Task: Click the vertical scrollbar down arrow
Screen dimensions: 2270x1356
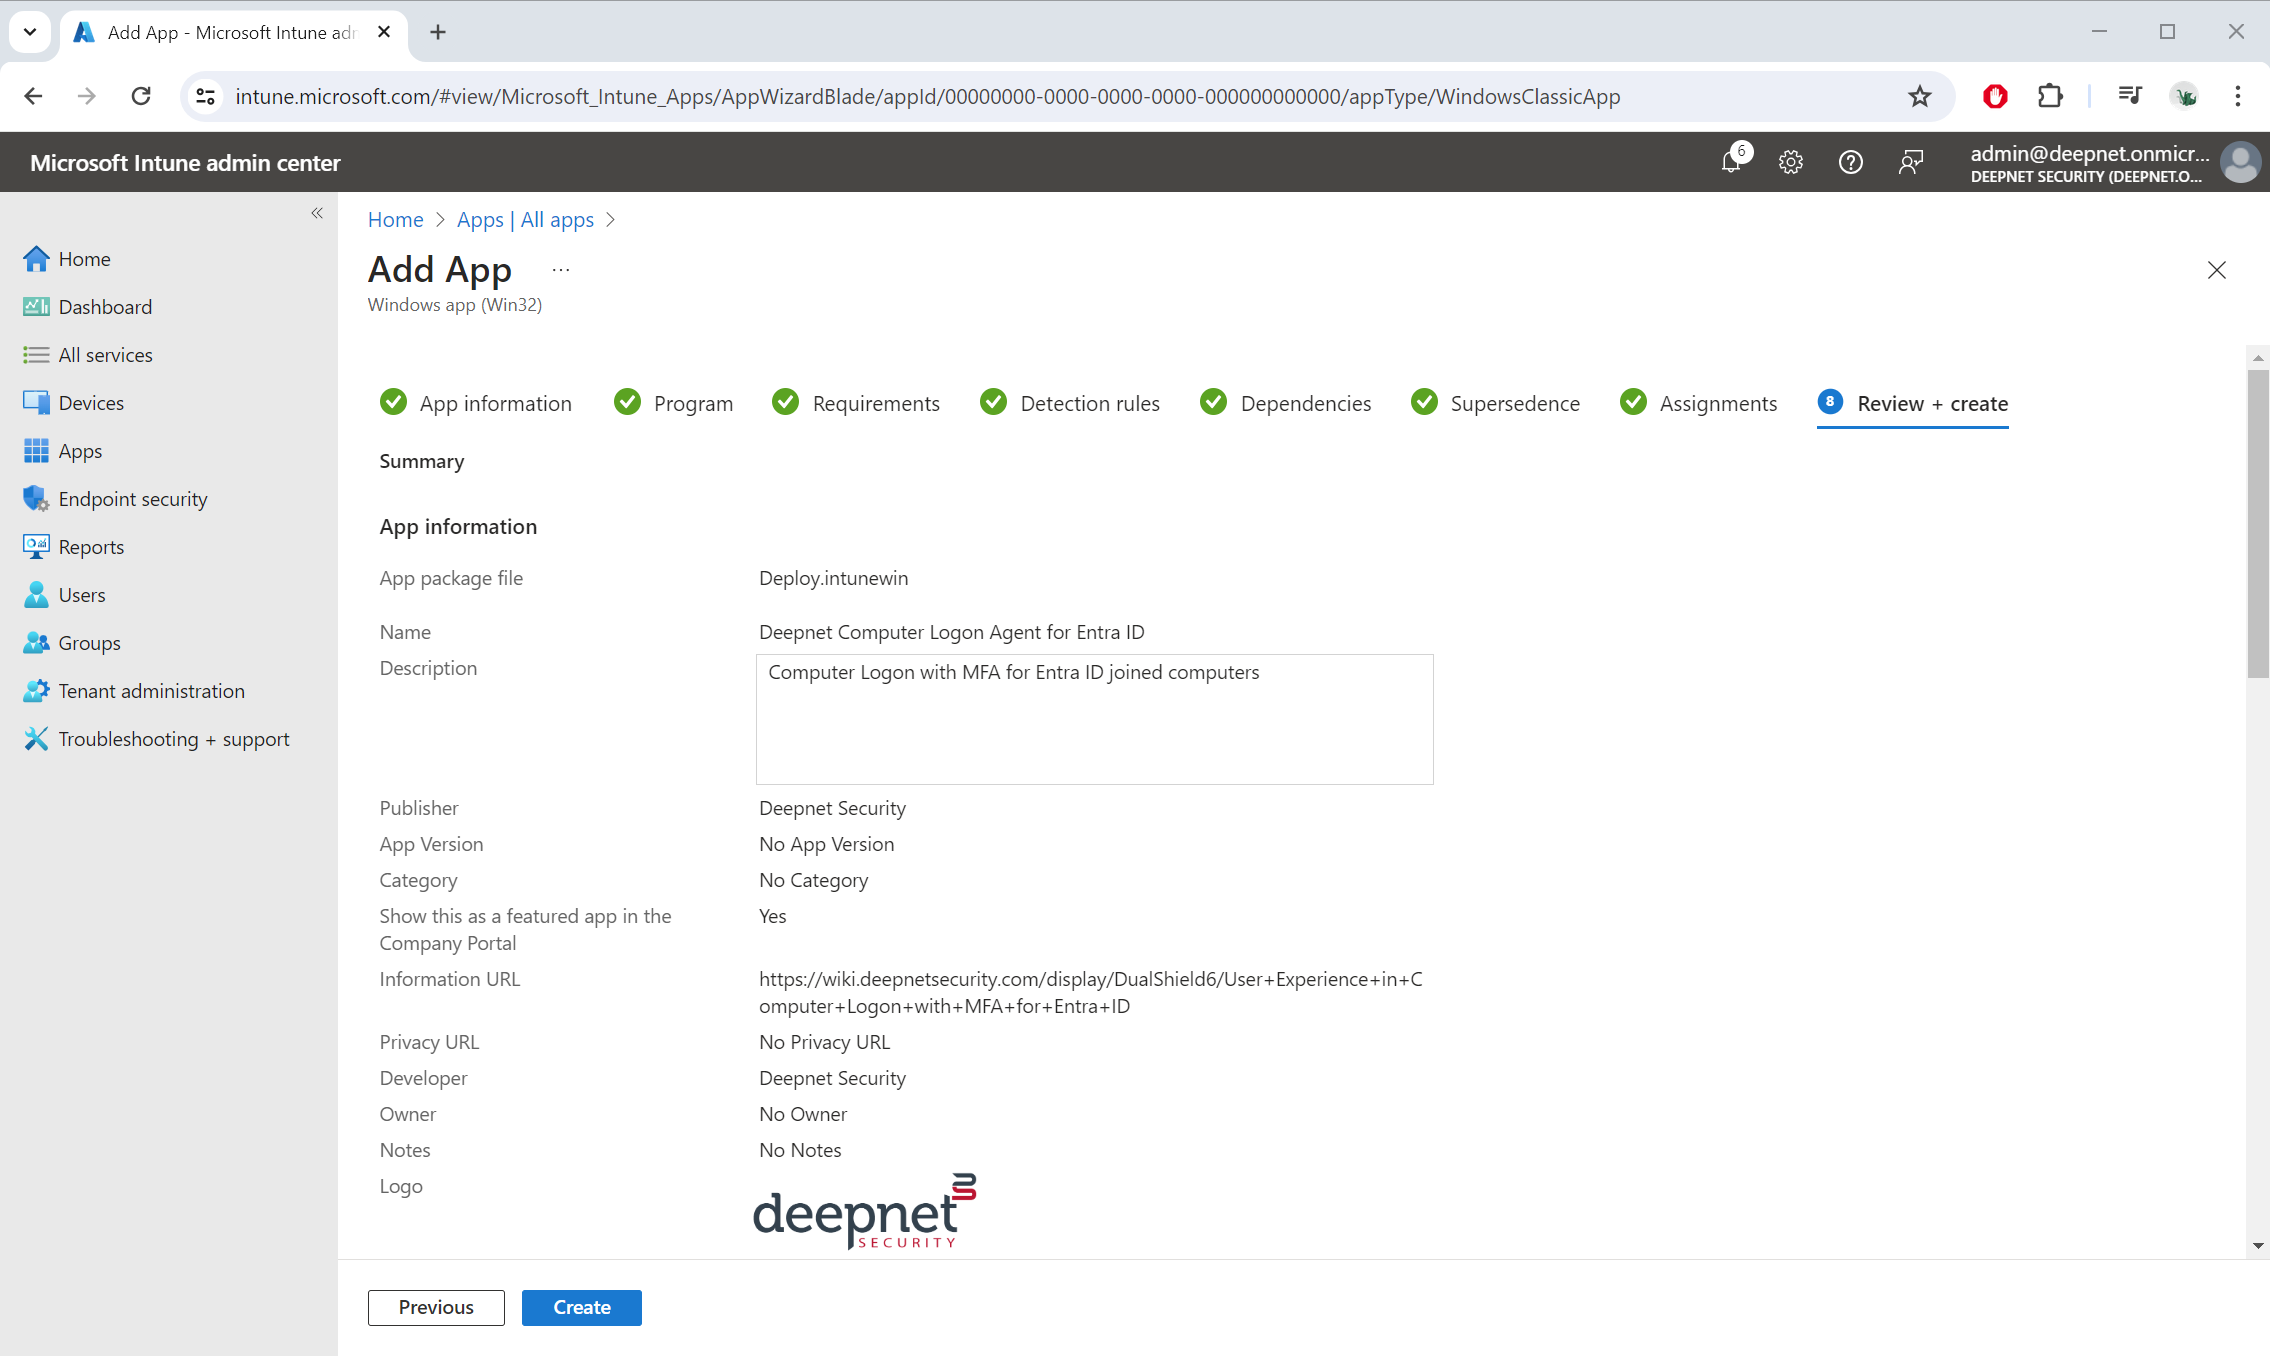Action: [x=2258, y=1246]
